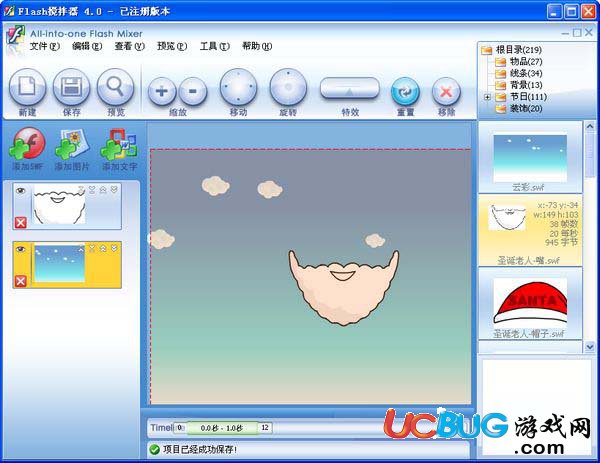Pick the 圣诞老人-帽子.swf Santa hat thumbnail
The width and height of the screenshot is (600, 463).
(x=530, y=302)
